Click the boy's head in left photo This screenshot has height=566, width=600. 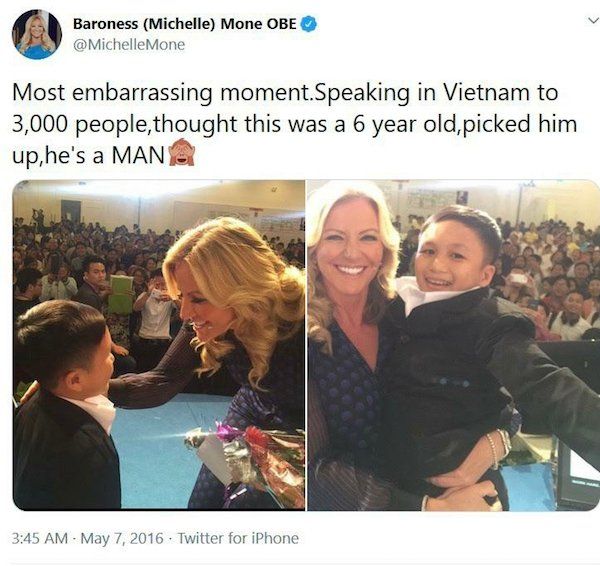(x=63, y=344)
